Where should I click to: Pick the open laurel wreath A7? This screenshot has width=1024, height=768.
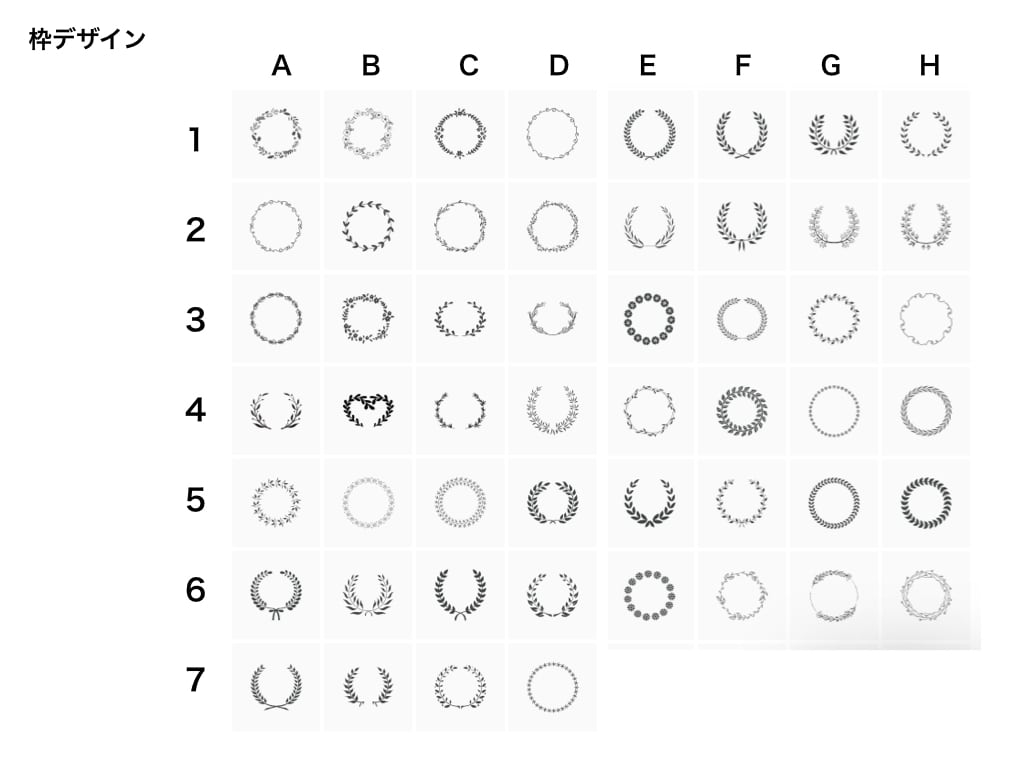point(276,687)
